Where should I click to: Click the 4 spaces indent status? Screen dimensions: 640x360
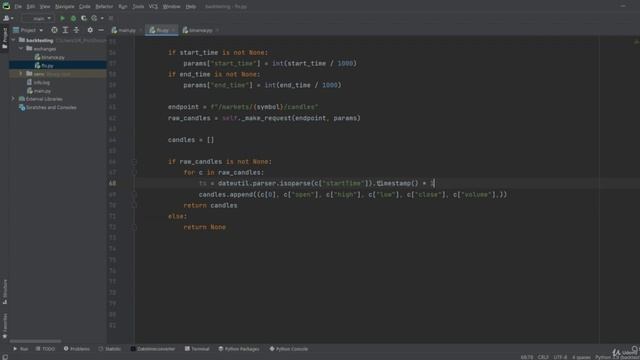(581, 357)
